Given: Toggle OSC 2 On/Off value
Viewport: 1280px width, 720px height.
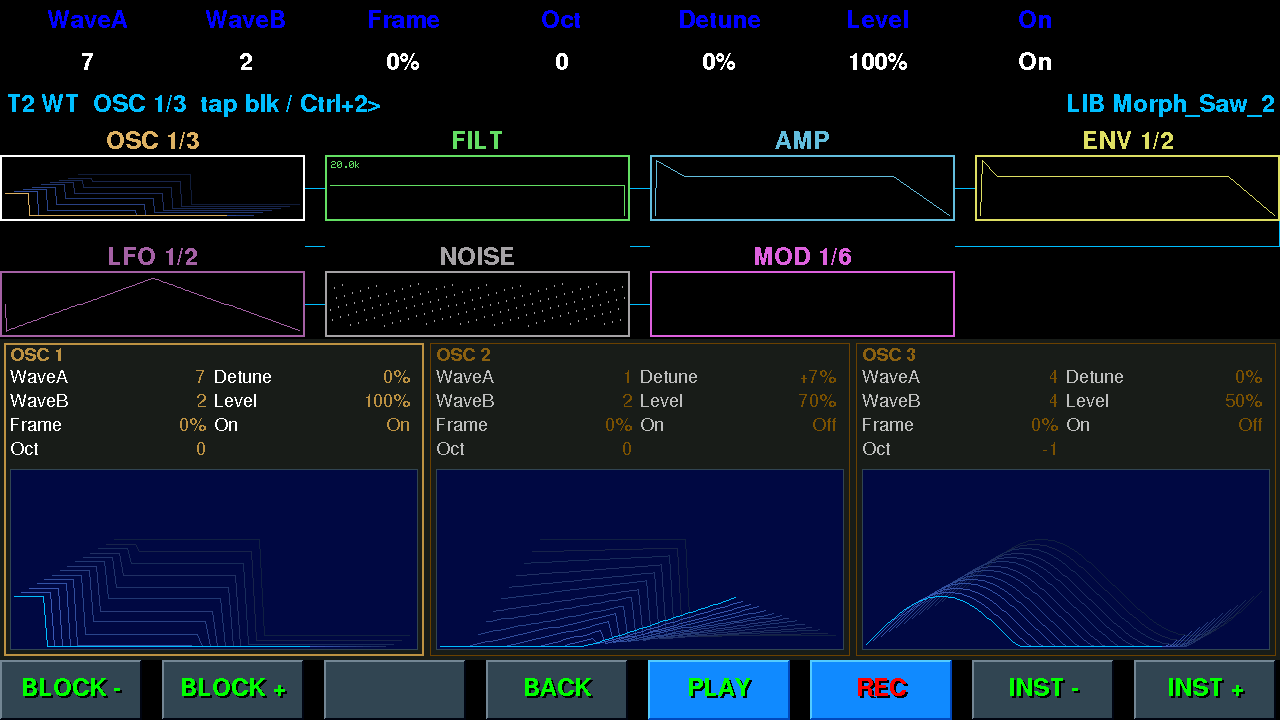Looking at the screenshot, I should 824,425.
